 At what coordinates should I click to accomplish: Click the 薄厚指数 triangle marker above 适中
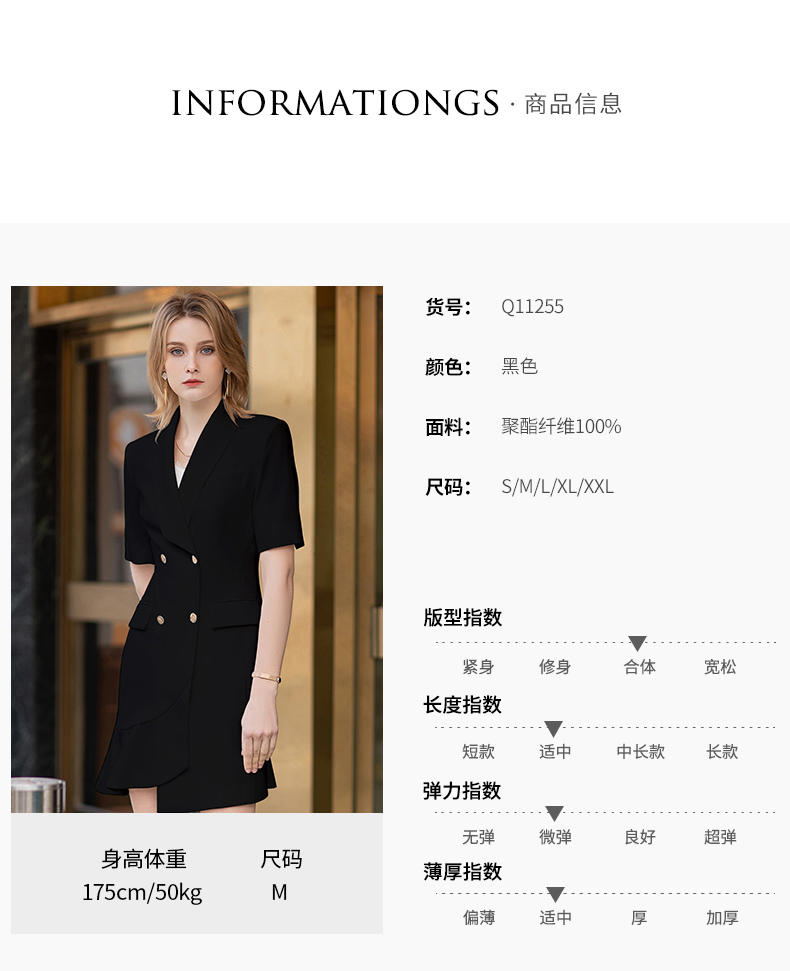tap(555, 894)
